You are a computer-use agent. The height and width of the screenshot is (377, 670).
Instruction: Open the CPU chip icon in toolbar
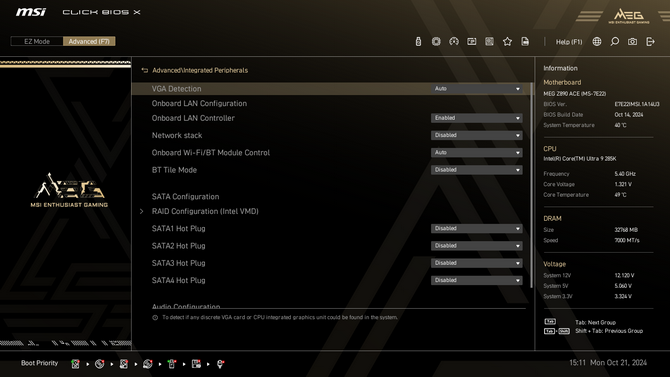[x=436, y=41]
